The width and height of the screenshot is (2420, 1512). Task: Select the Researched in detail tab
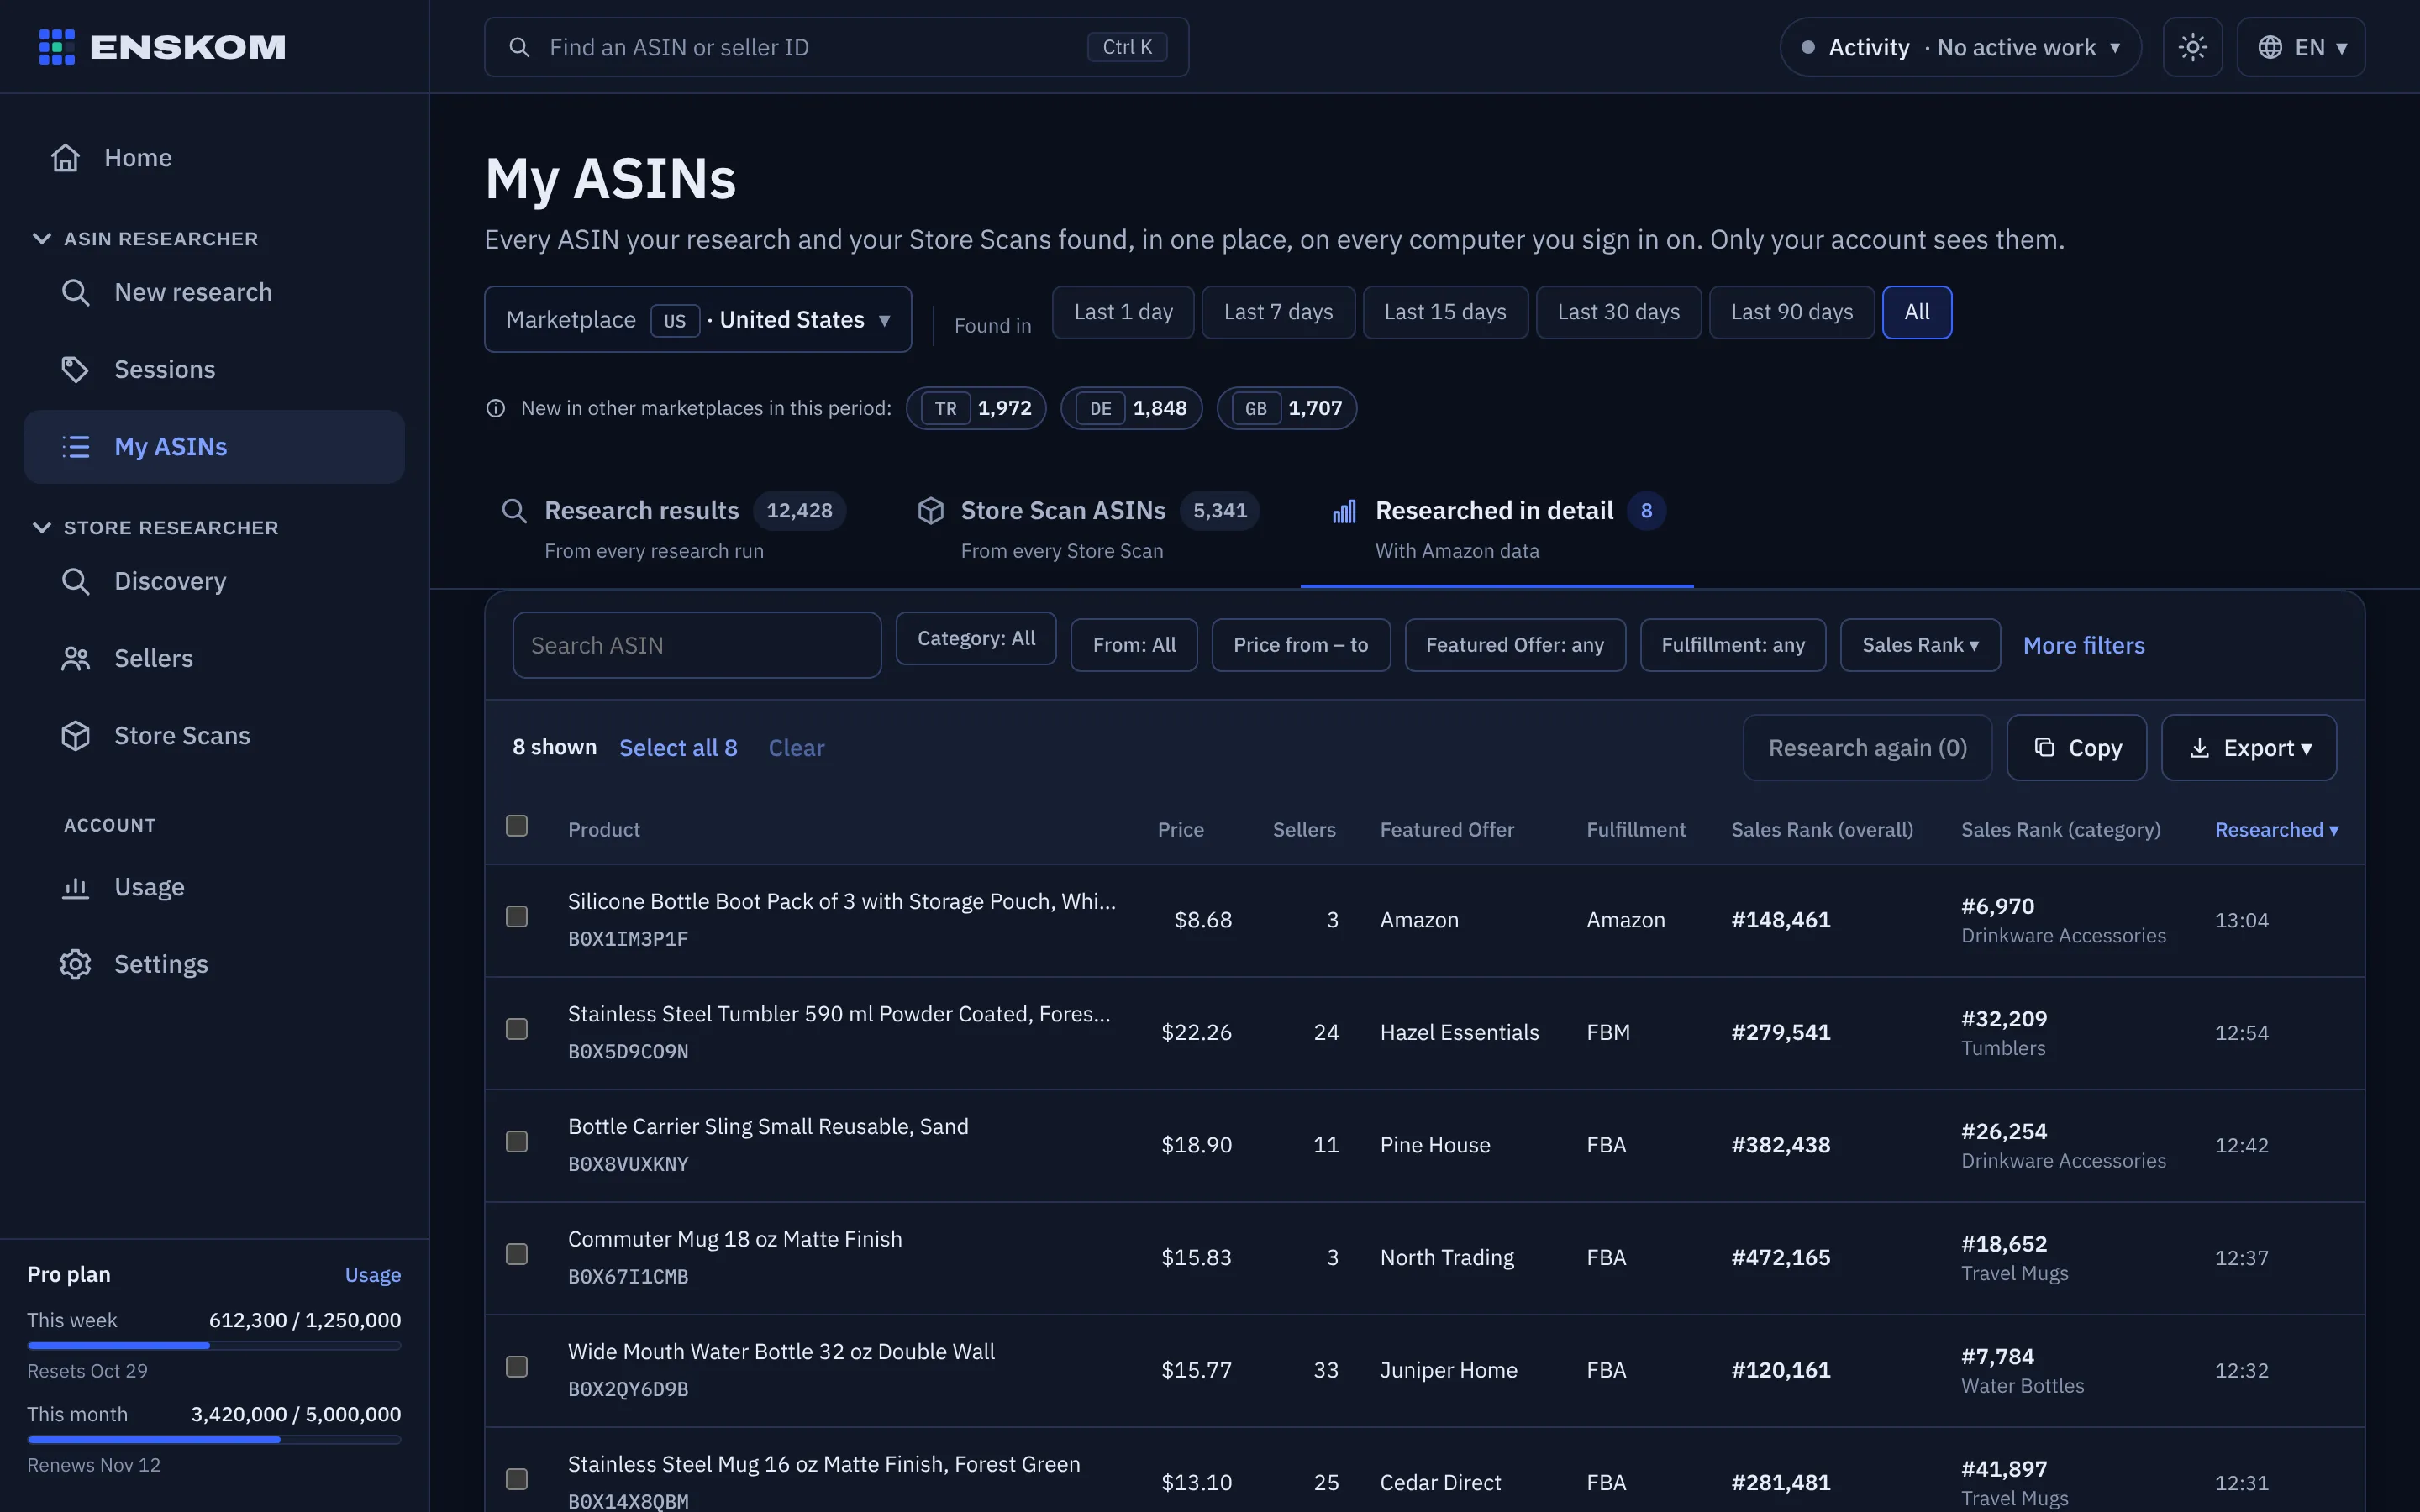1497,529
